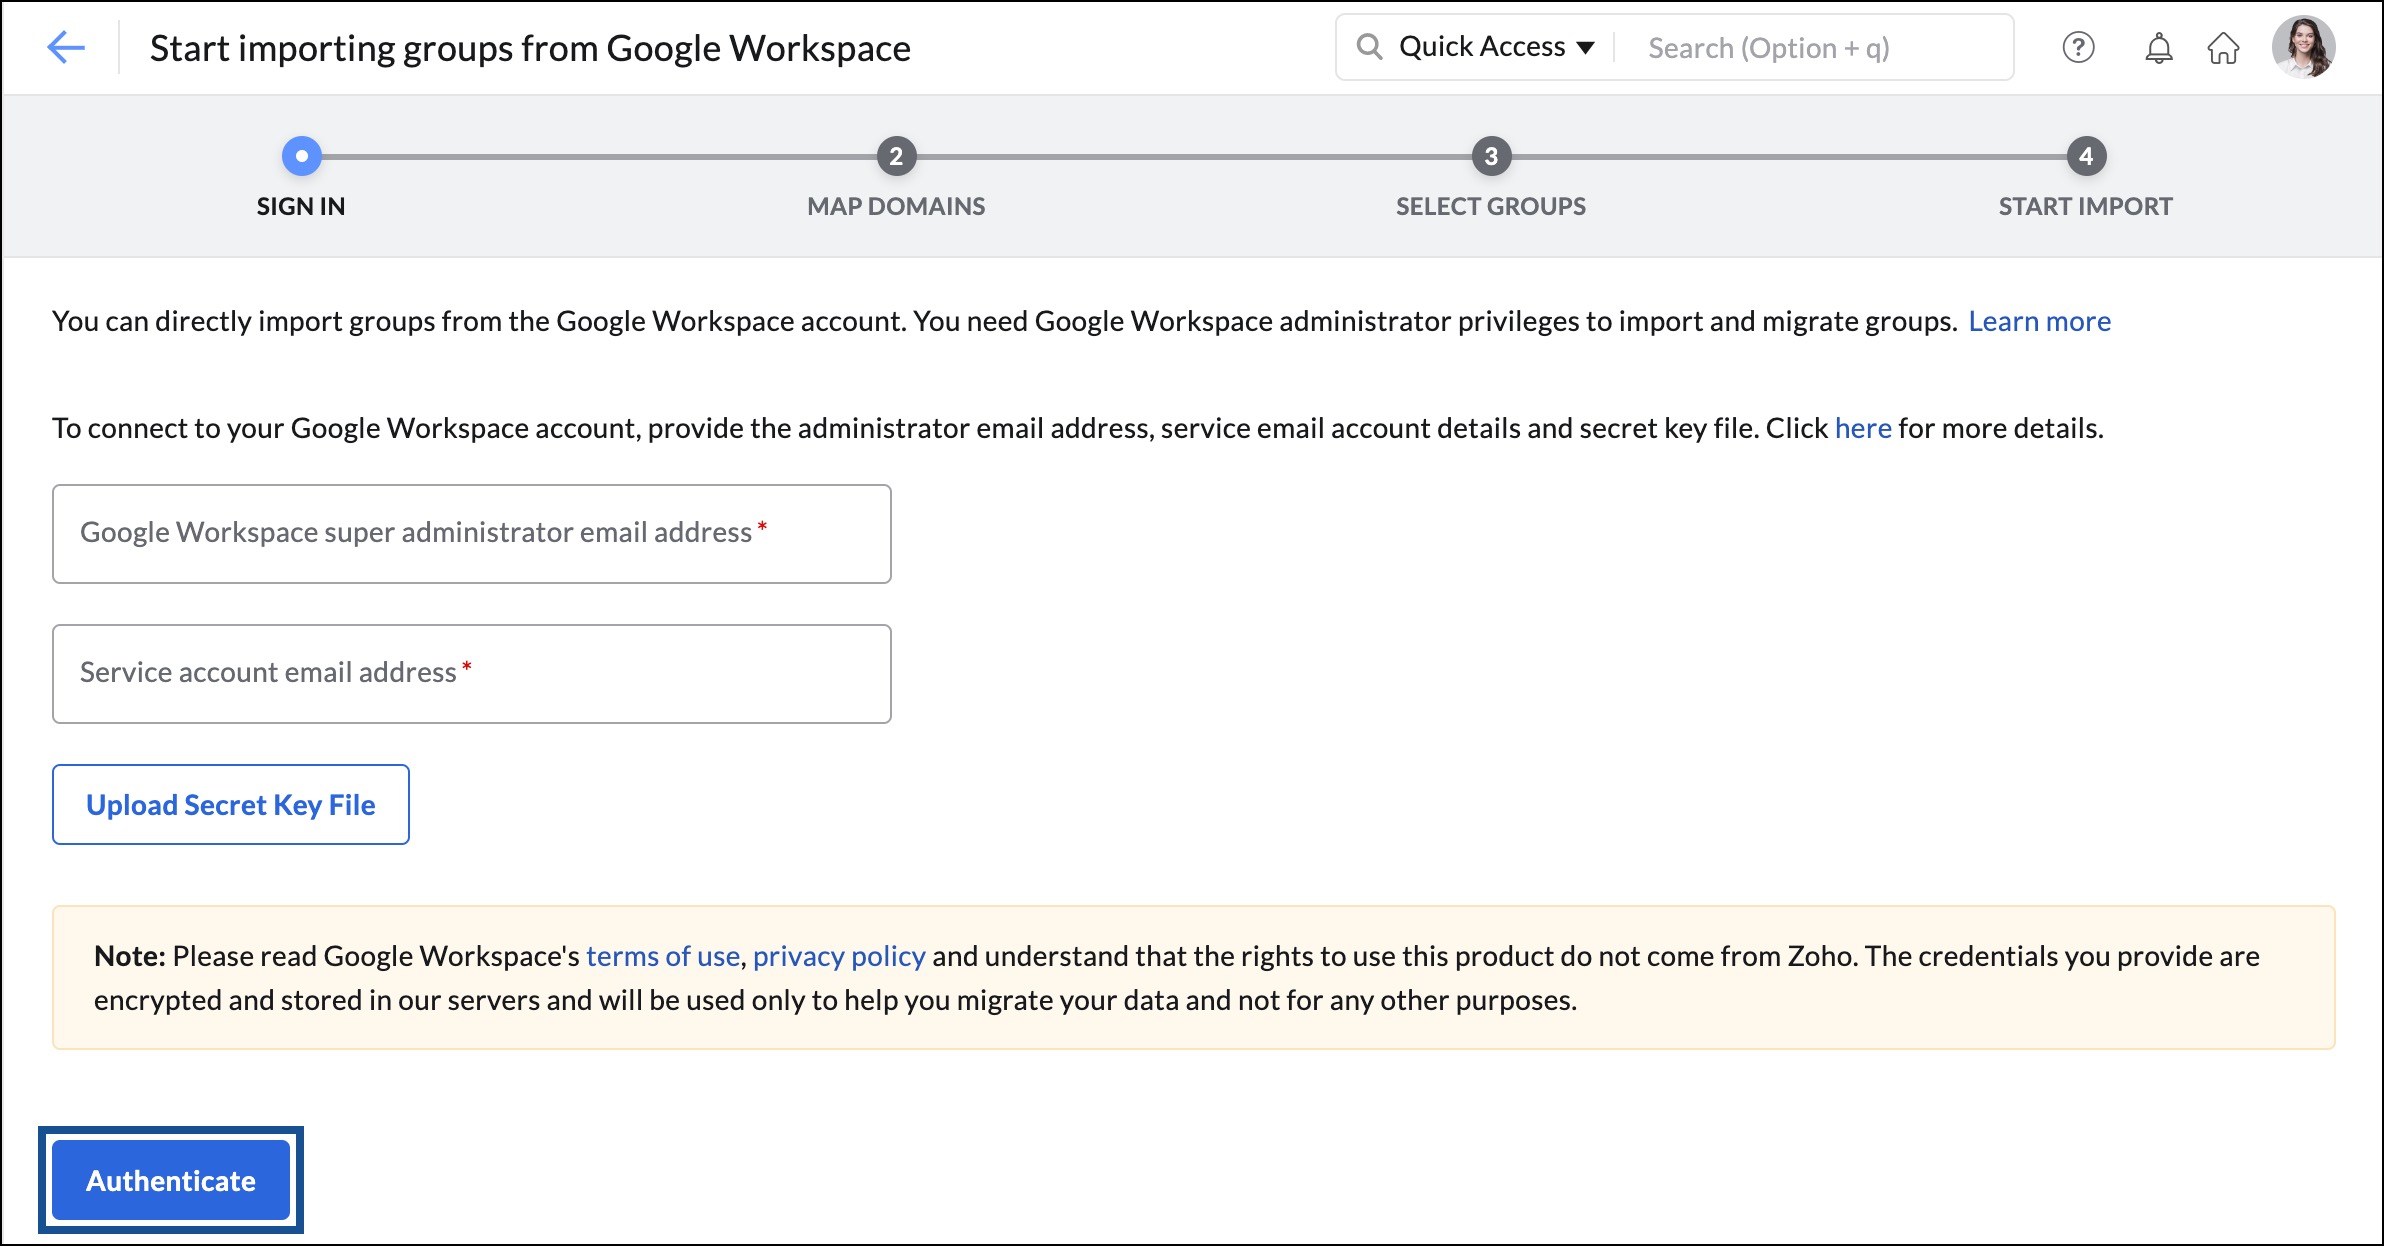
Task: Click the START IMPORT step indicator
Action: click(x=2084, y=155)
